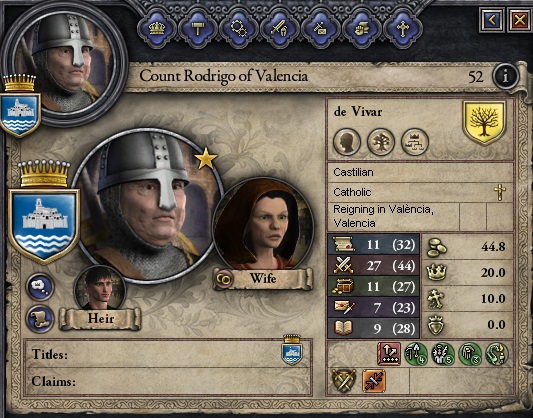Open the Laws hammer tab icon
533x418 pixels.
pos(197,29)
